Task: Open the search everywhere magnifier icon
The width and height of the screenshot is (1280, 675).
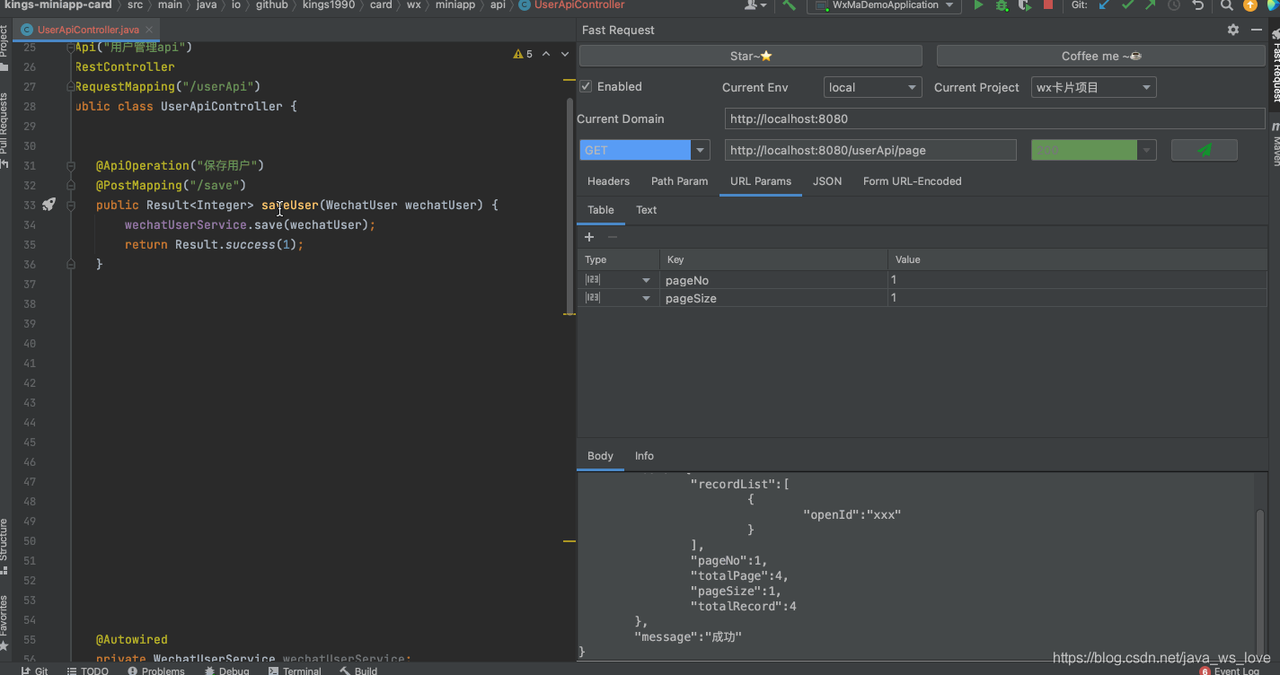Action: click(1227, 6)
